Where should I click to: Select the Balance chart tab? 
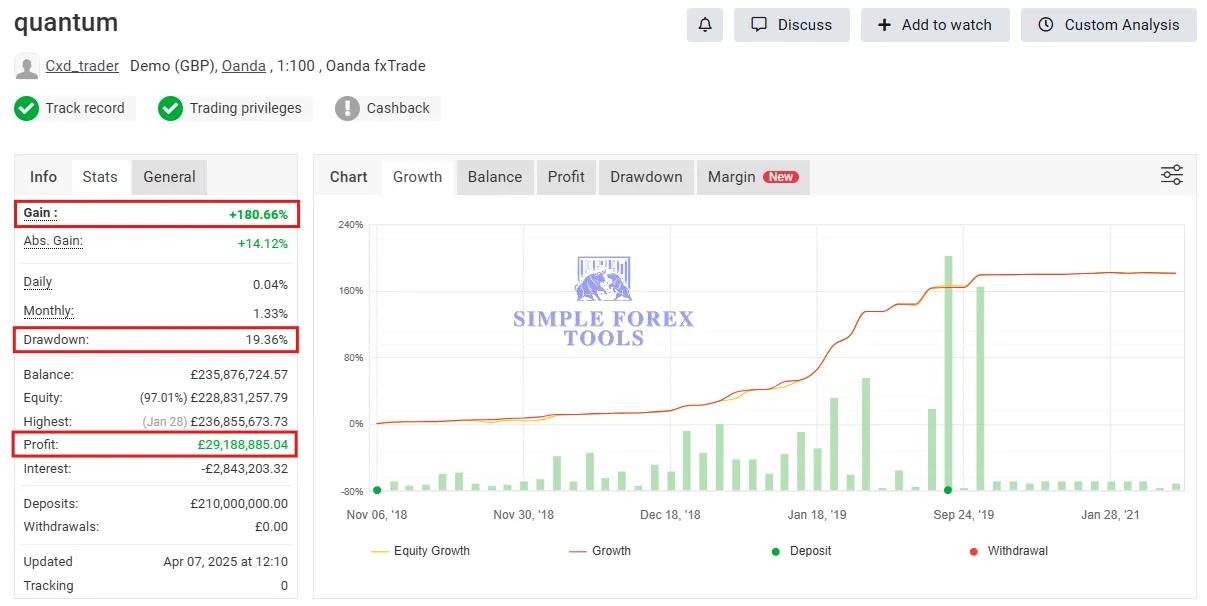coord(495,177)
